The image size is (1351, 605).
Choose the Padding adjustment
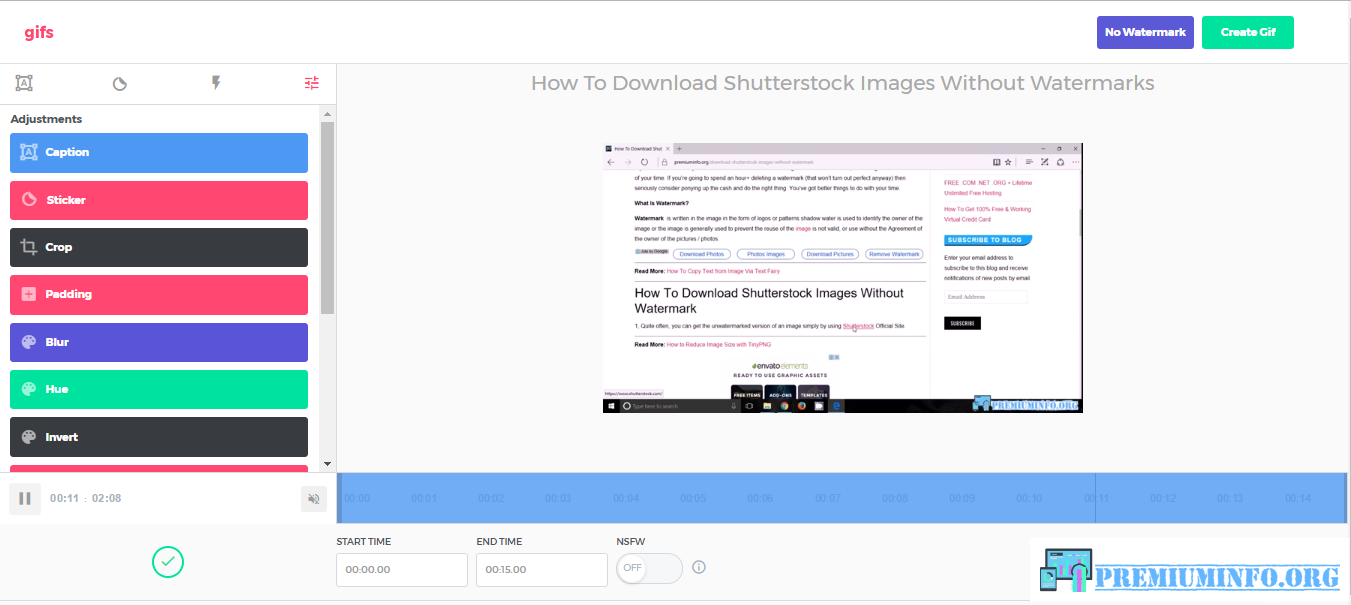click(159, 295)
